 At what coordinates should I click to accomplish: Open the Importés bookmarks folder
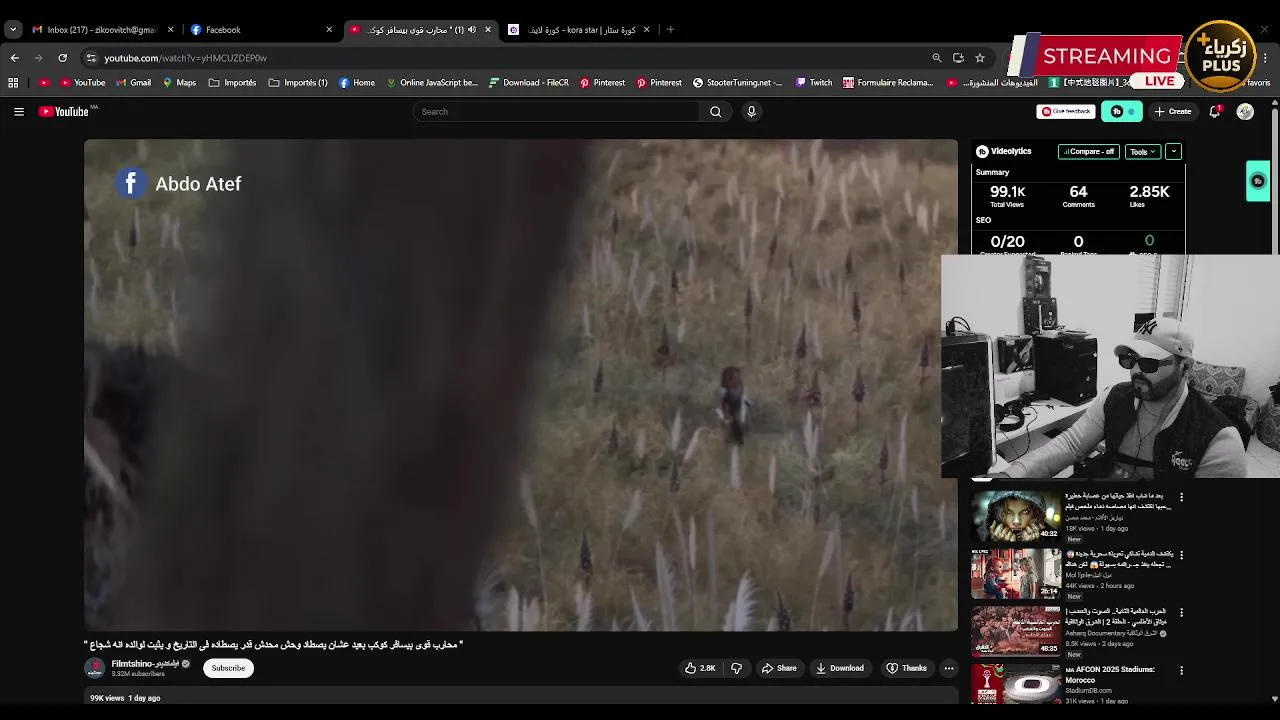coord(232,83)
